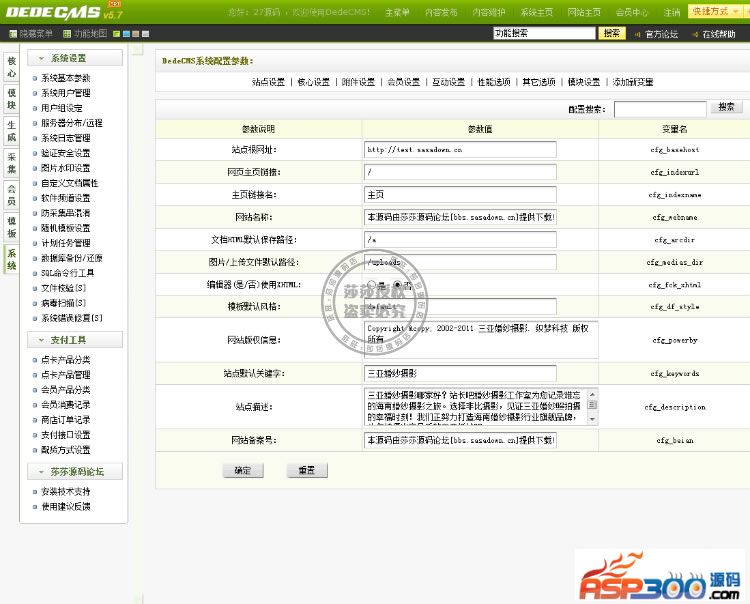Open the 会员设置 config tab

[403, 82]
